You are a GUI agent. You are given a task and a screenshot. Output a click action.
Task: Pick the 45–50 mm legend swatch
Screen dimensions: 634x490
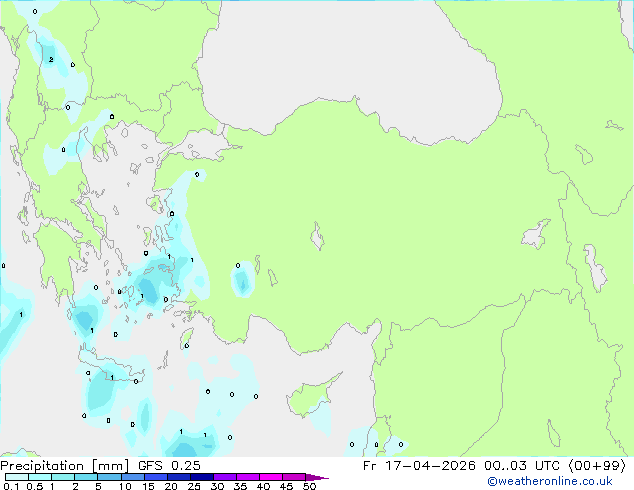click(294, 477)
